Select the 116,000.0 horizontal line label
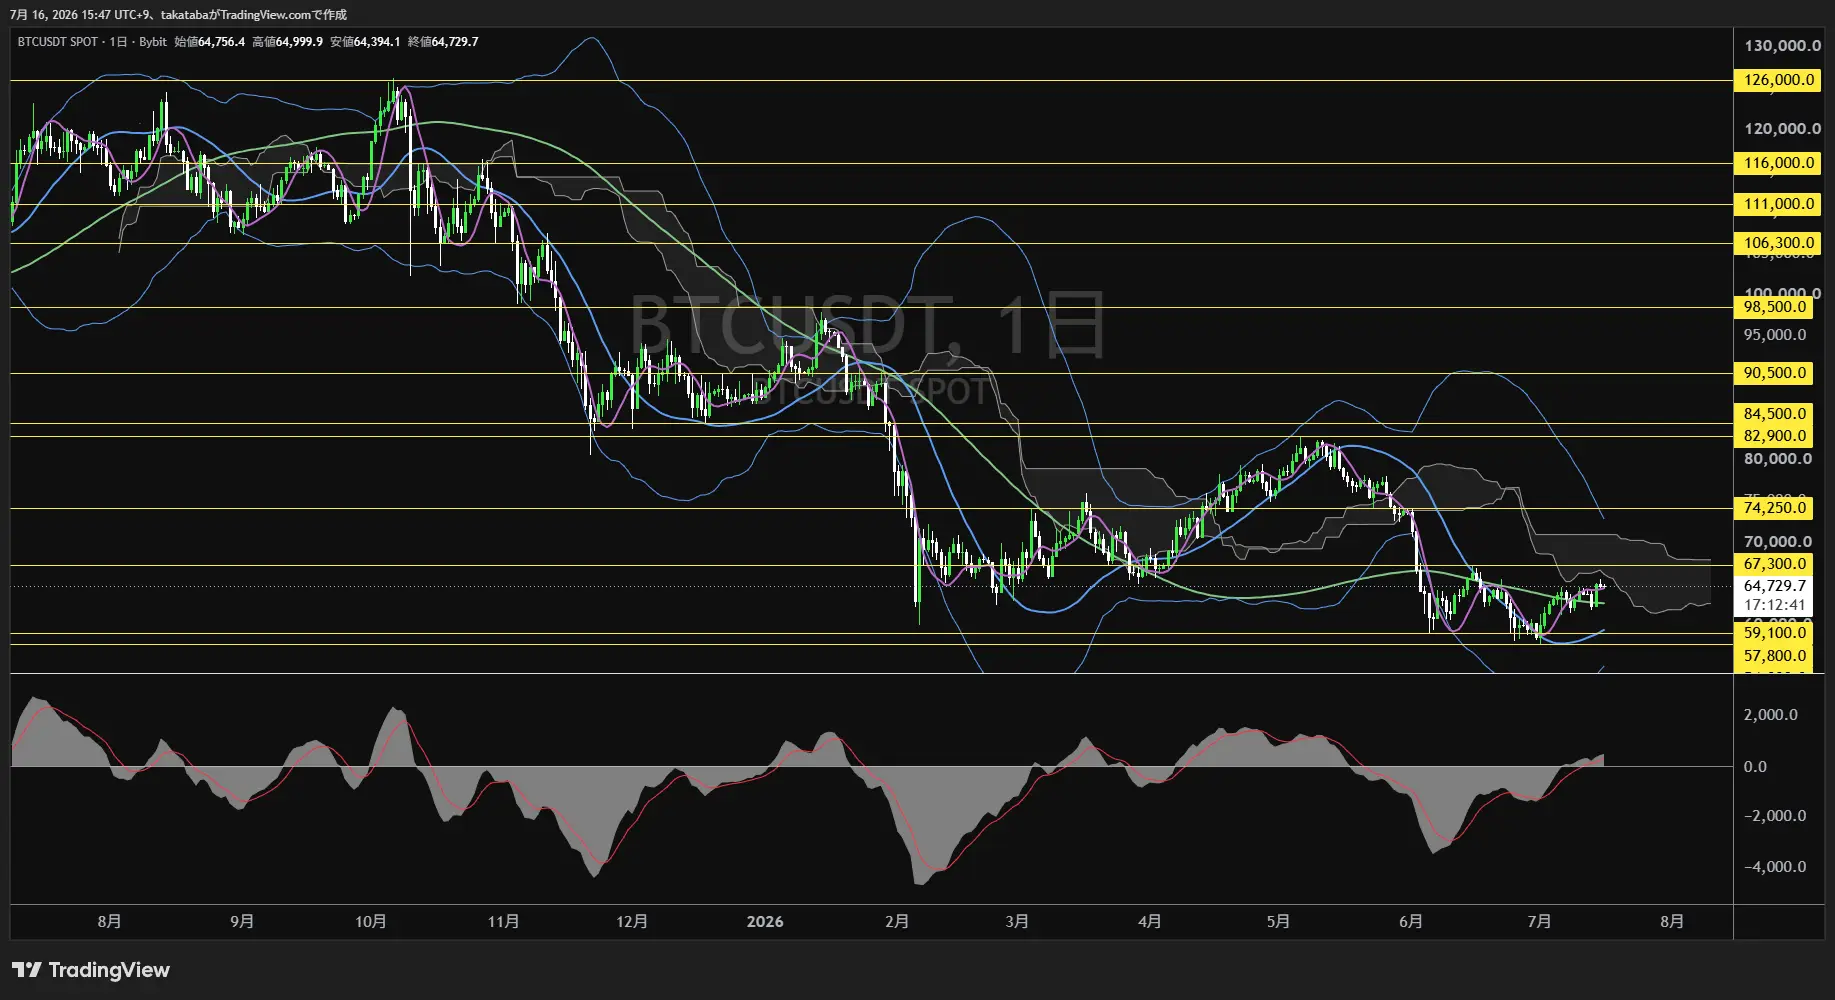This screenshot has width=1835, height=1000. (x=1778, y=163)
